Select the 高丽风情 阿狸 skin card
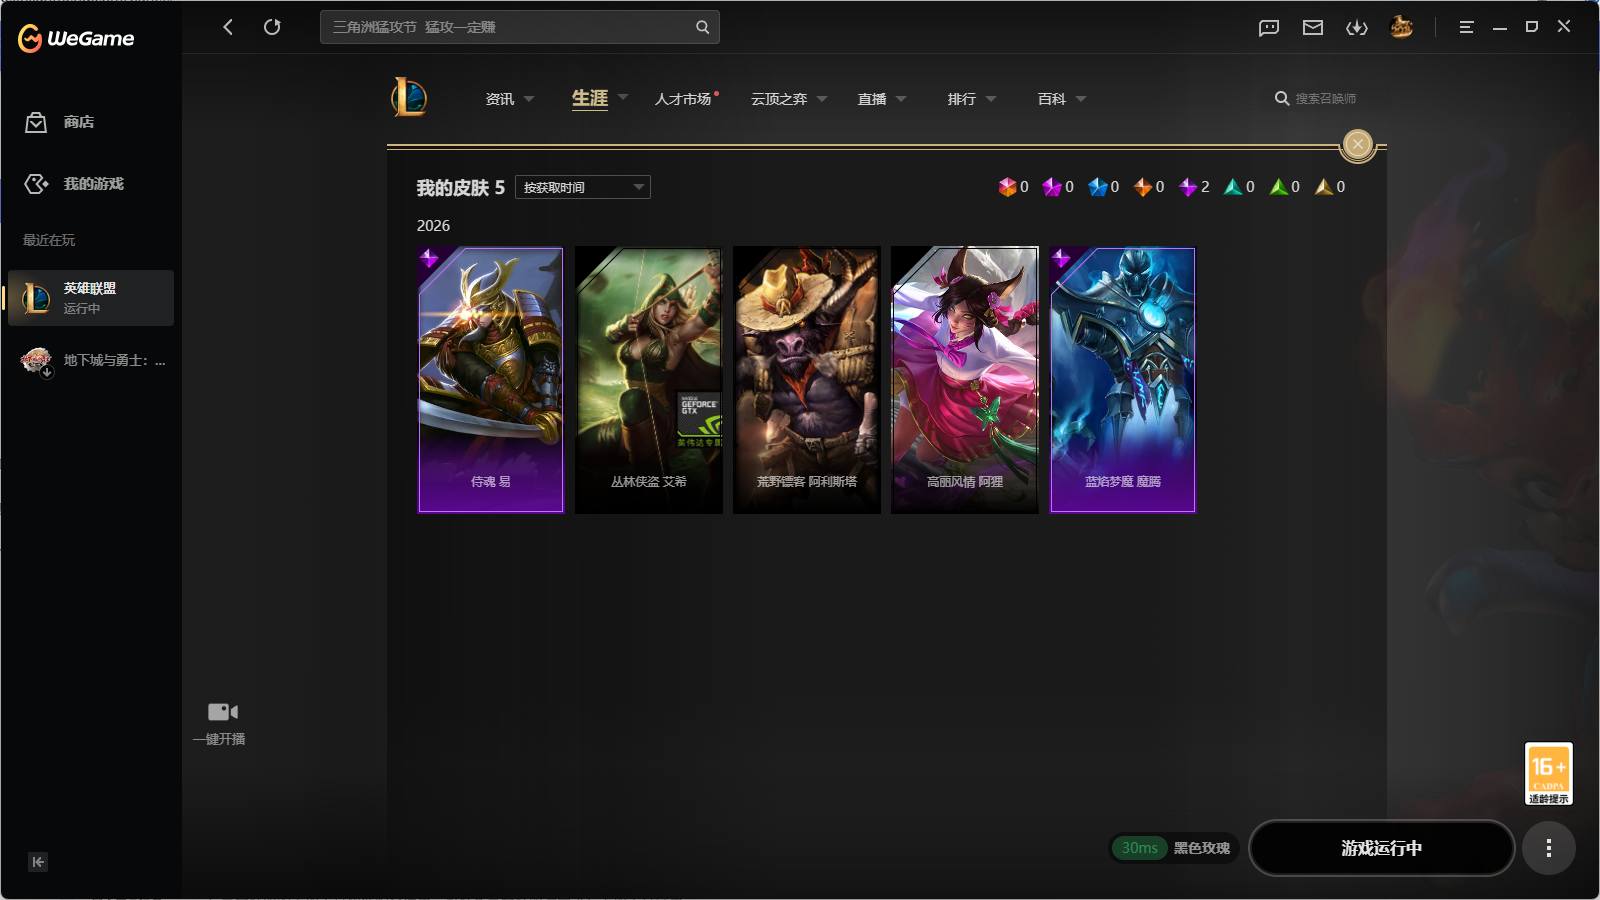Viewport: 1600px width, 900px height. click(965, 380)
